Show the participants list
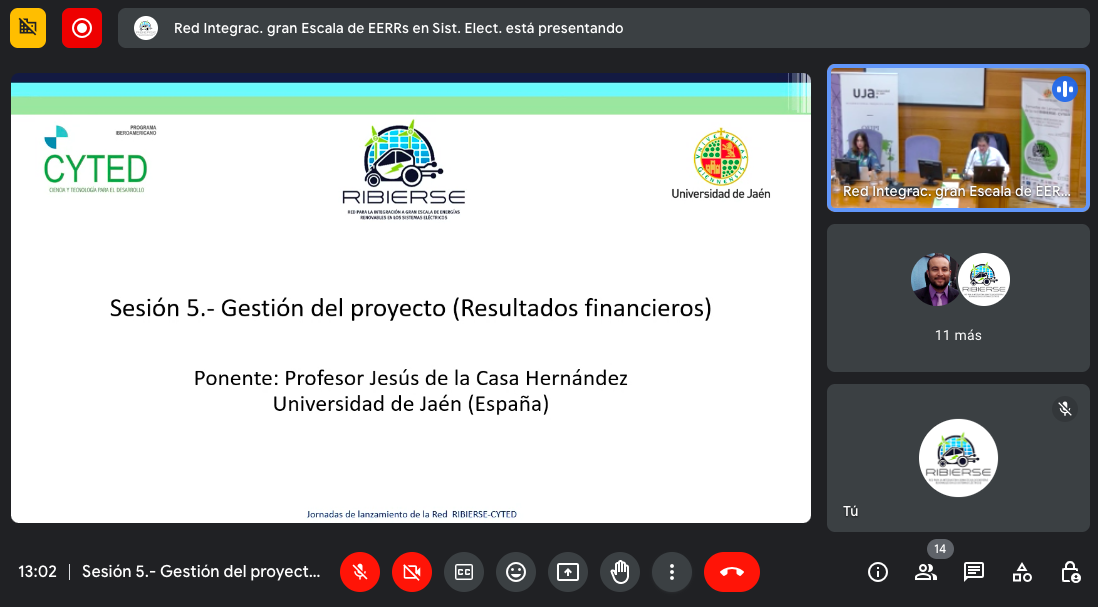This screenshot has width=1098, height=607. tap(926, 572)
